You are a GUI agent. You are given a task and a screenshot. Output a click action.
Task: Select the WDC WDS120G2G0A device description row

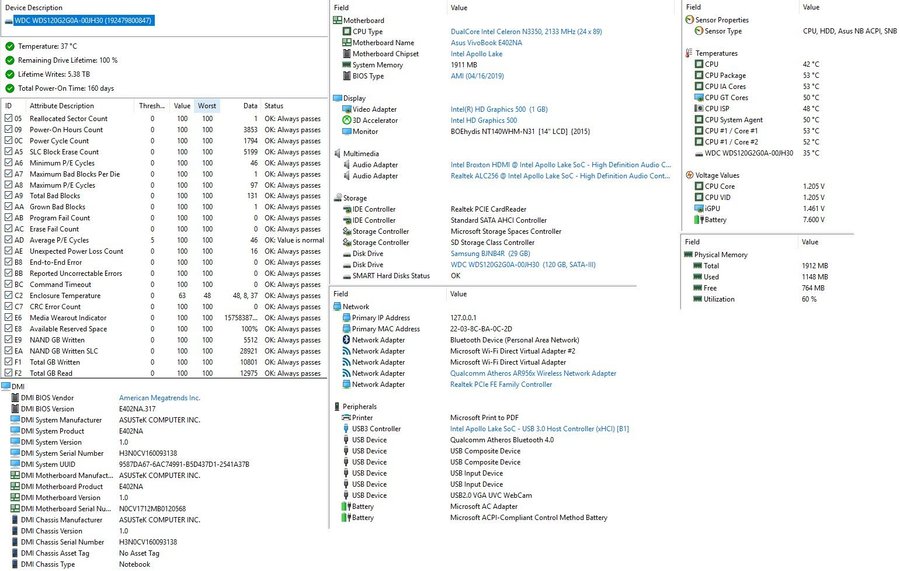pyautogui.click(x=82, y=20)
